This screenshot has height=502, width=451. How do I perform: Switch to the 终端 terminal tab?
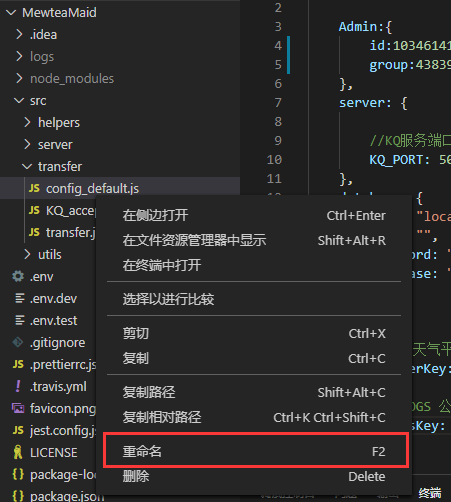pyautogui.click(x=430, y=493)
